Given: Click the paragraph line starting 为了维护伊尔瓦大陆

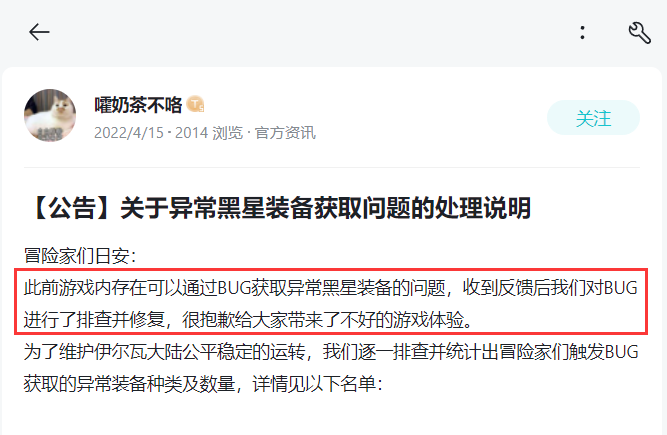Looking at the screenshot, I should click(x=331, y=352).
